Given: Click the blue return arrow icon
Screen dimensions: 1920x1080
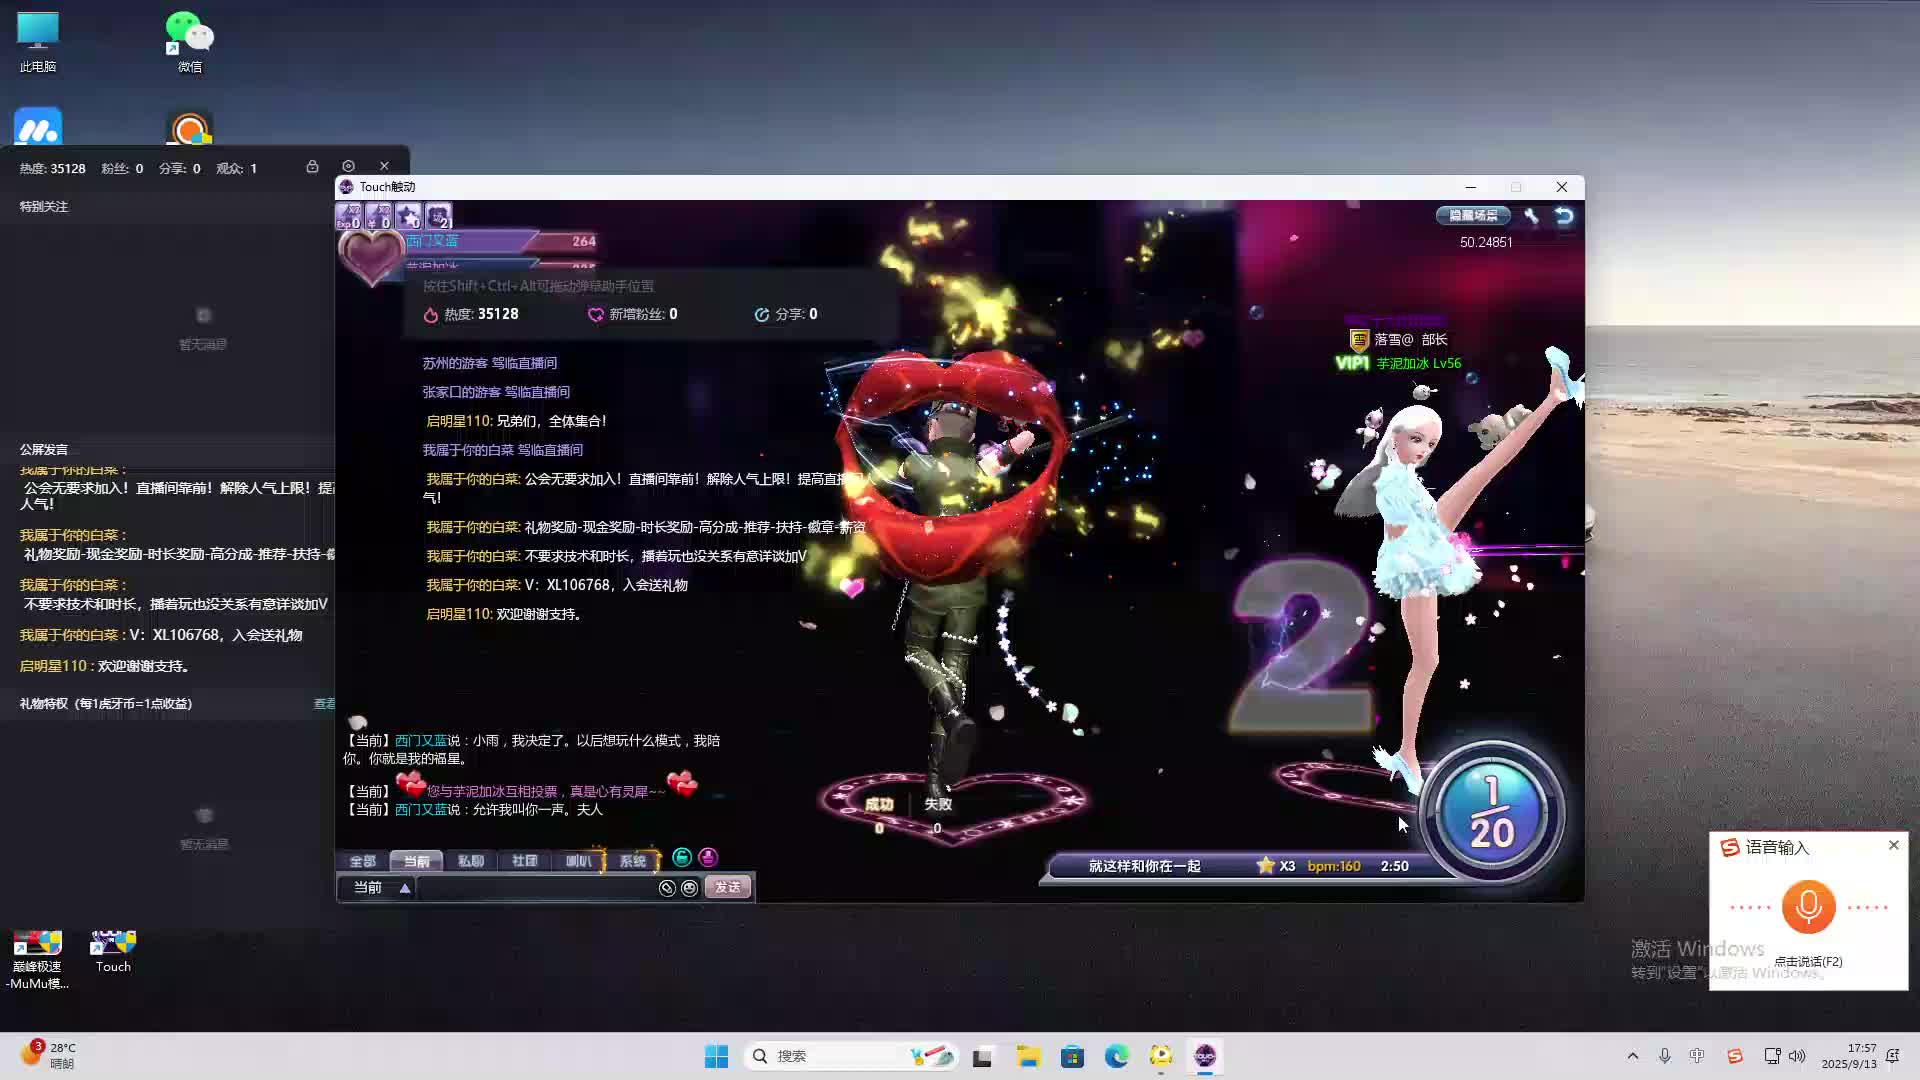Looking at the screenshot, I should pyautogui.click(x=1564, y=216).
